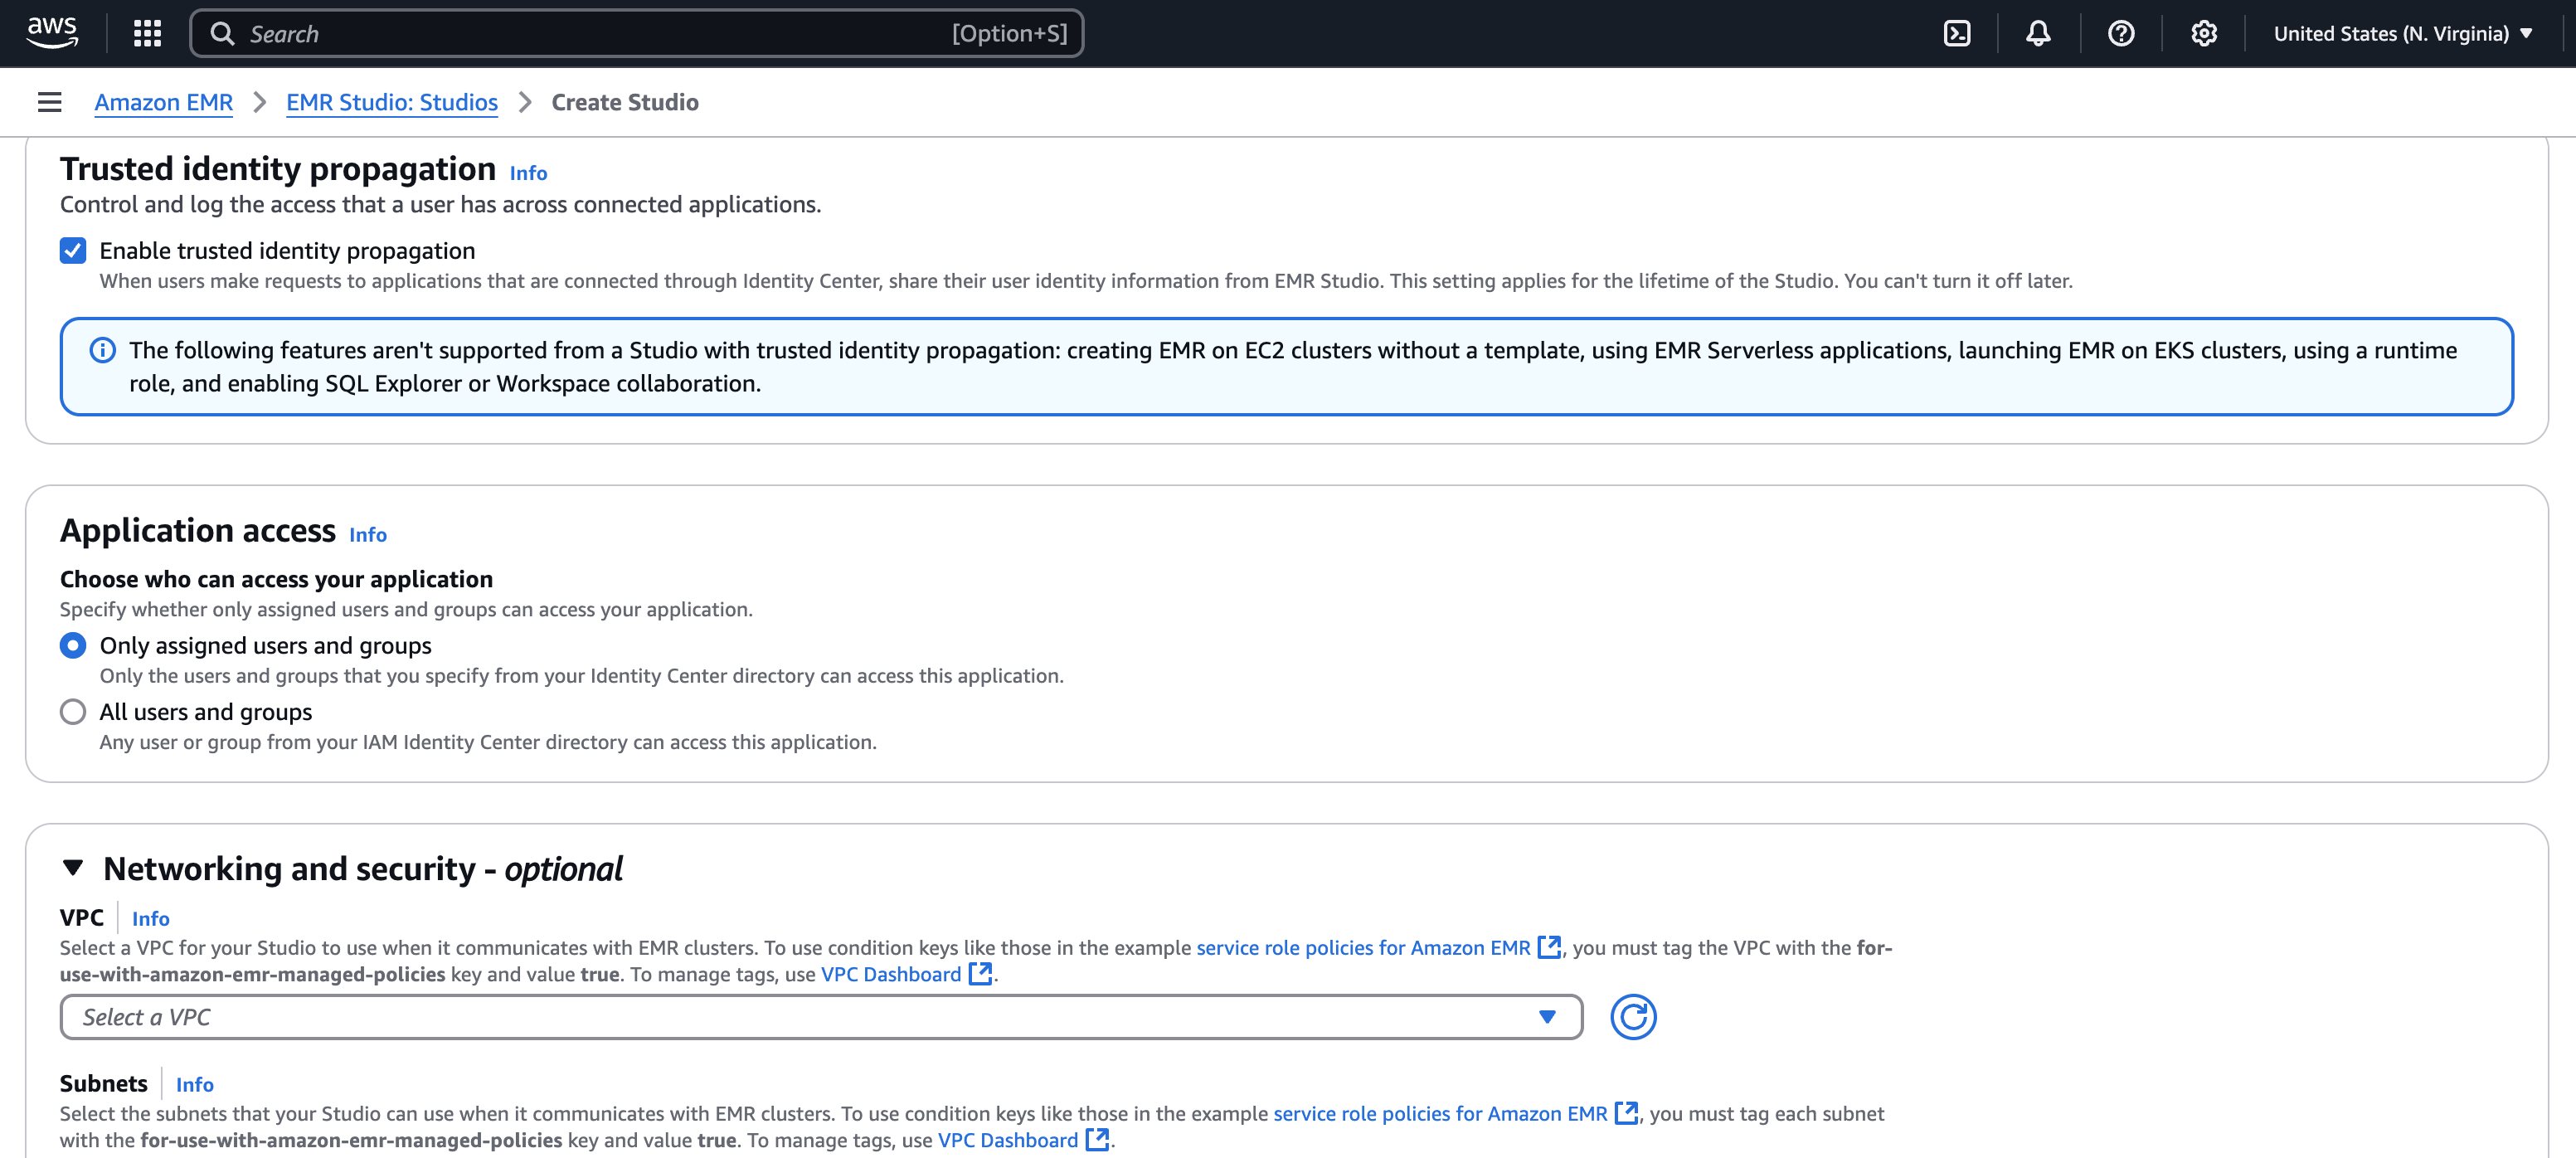Open AWS CloudShell terminal icon
Image resolution: width=2576 pixels, height=1158 pixels.
(1957, 33)
